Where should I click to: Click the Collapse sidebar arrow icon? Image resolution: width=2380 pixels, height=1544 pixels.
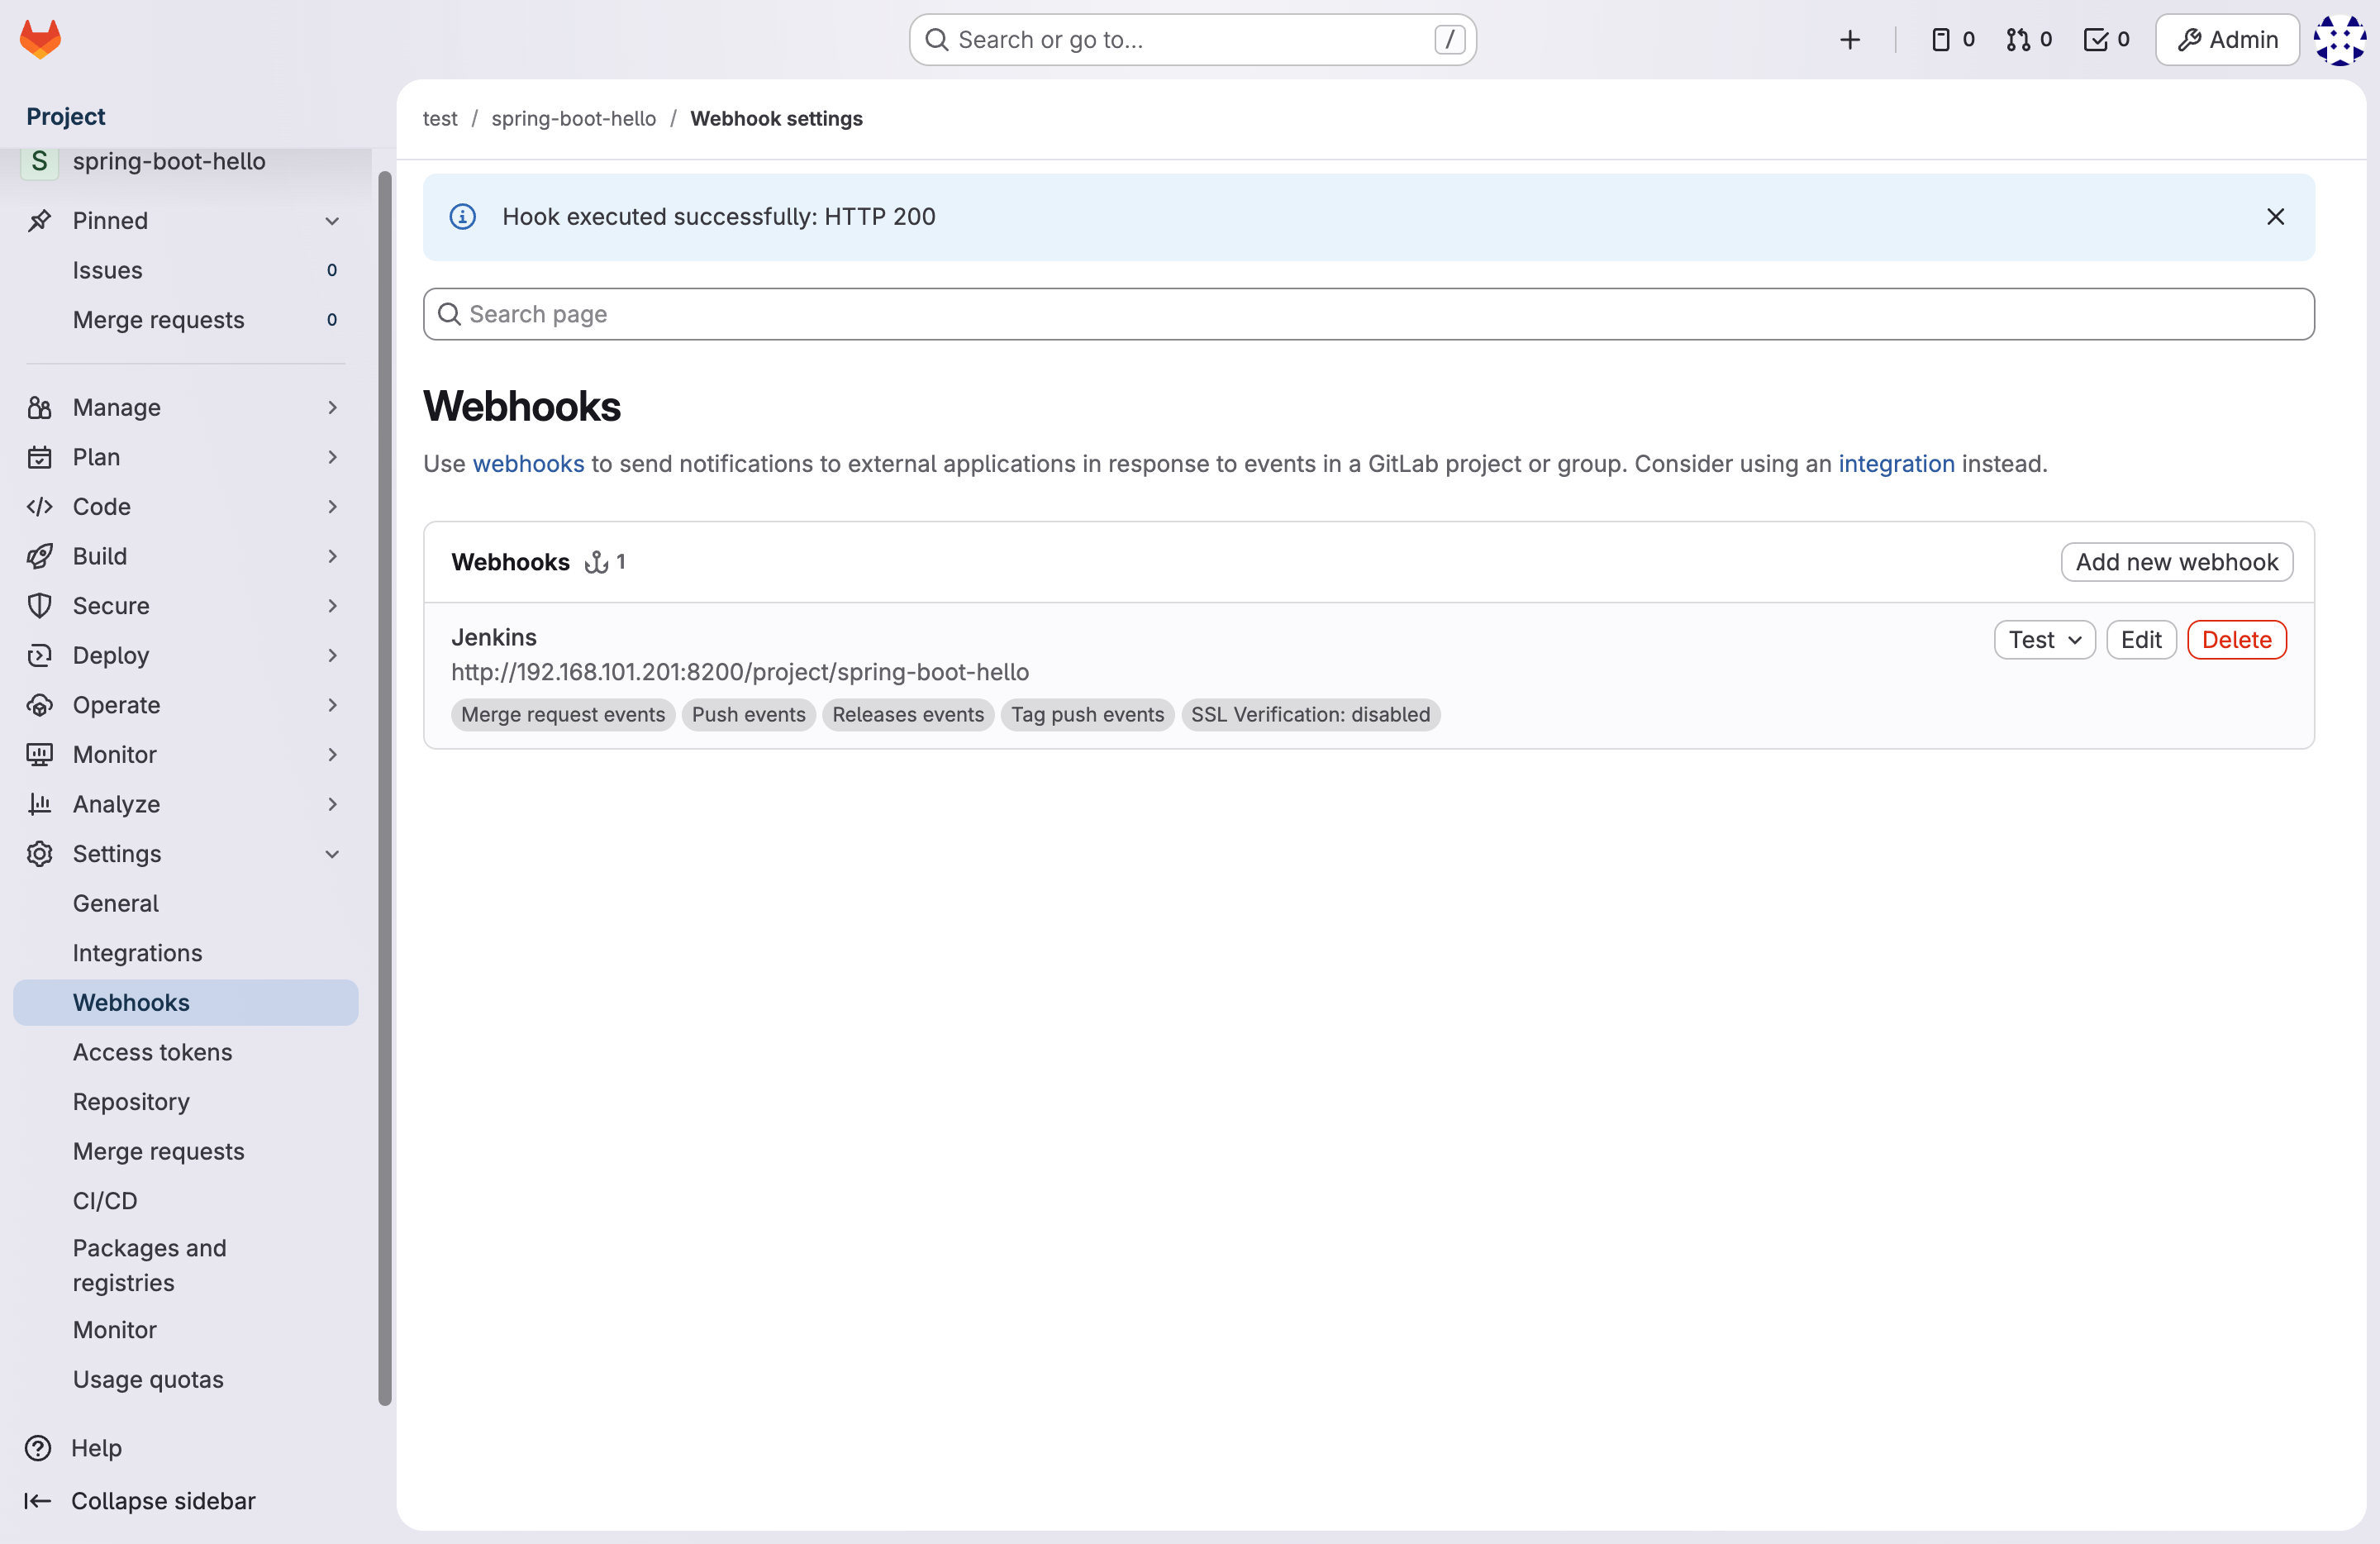38,1500
